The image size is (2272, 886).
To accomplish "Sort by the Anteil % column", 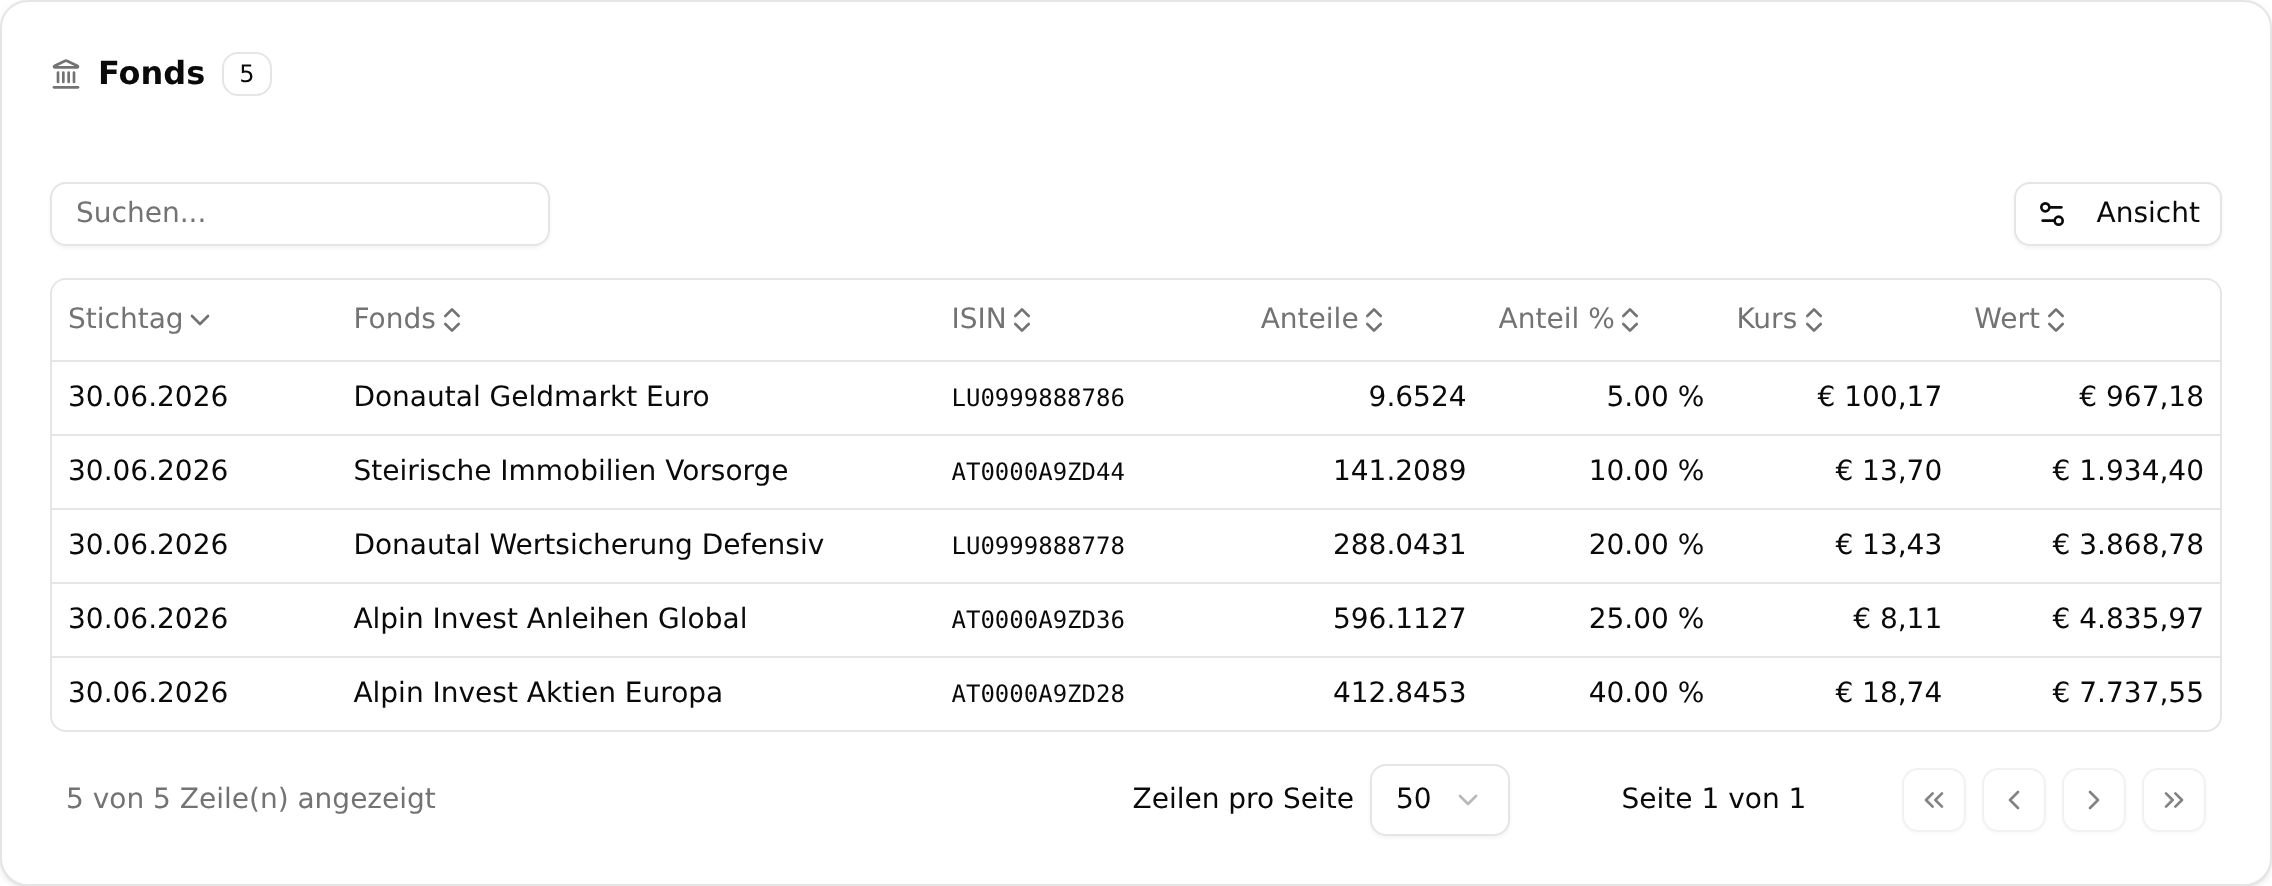I will 1568,319.
